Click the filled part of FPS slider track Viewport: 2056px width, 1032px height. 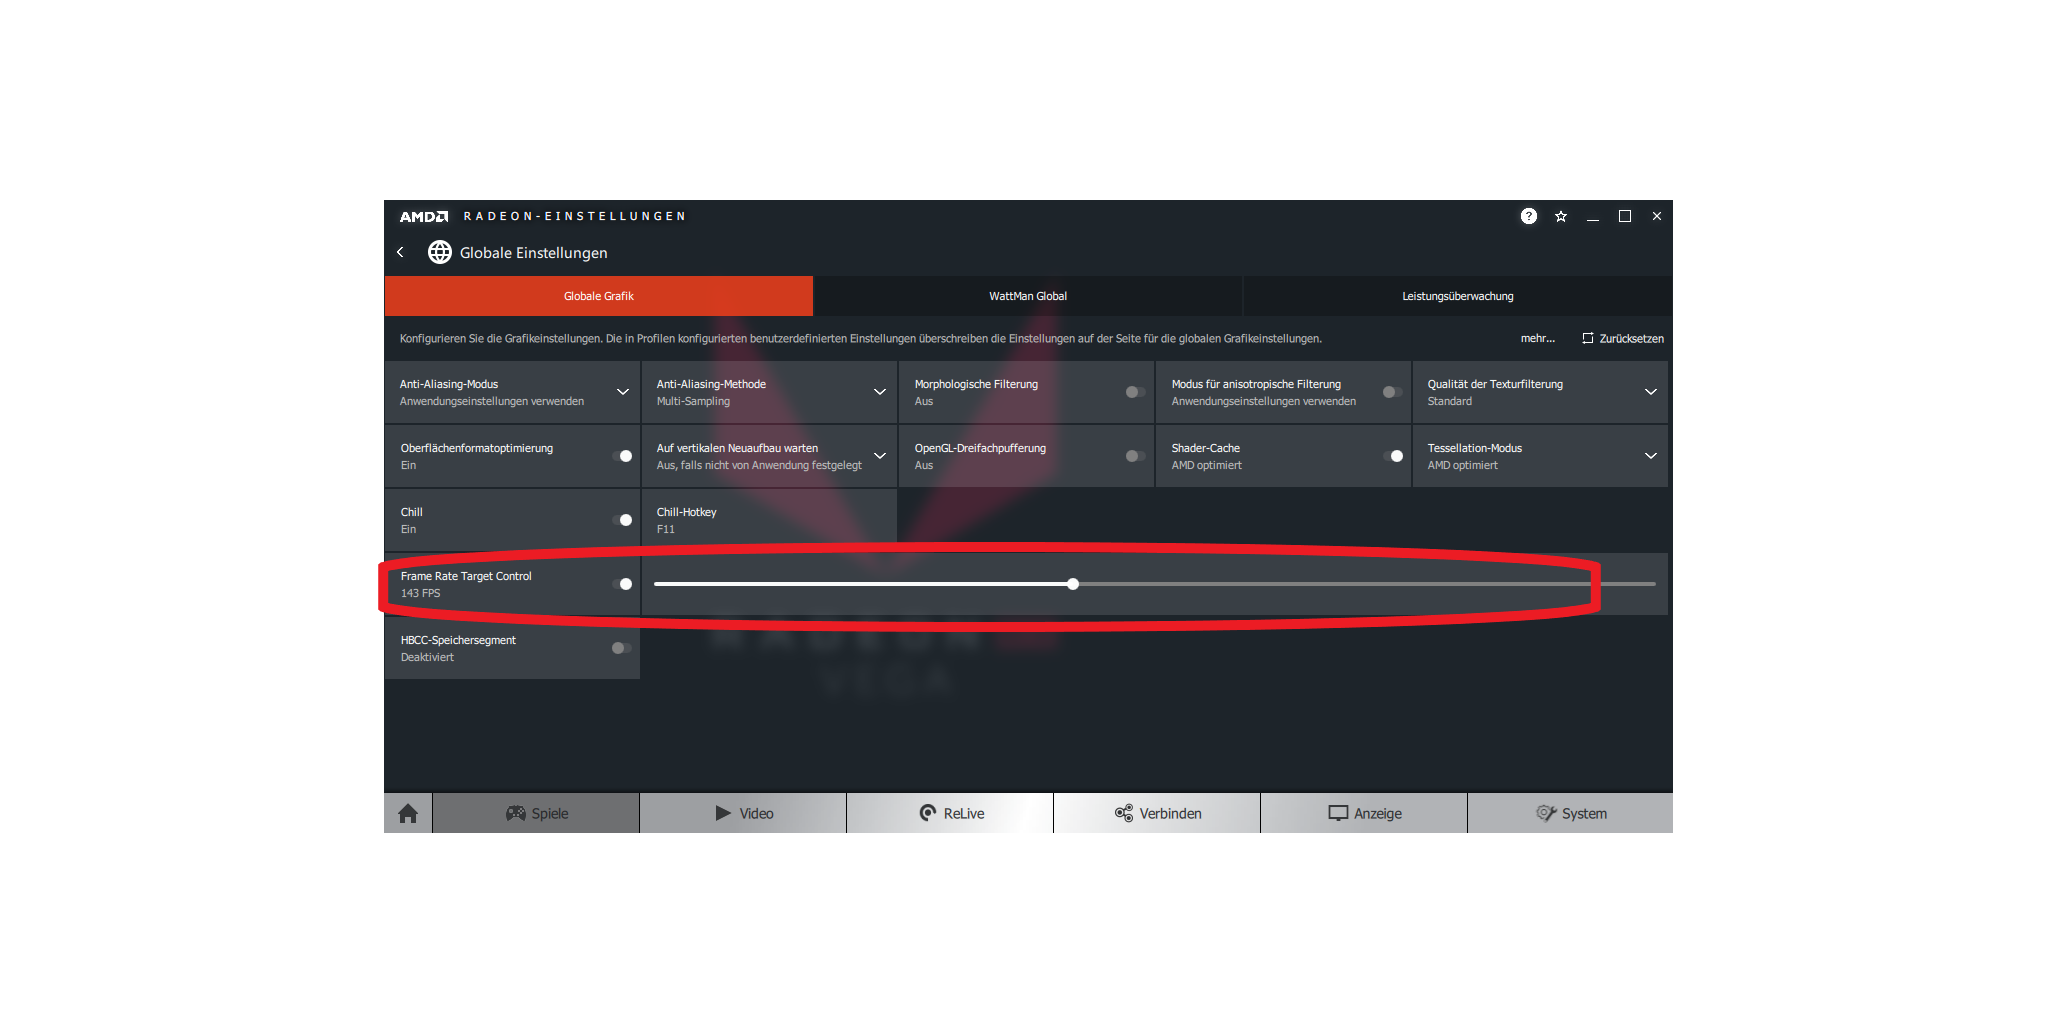[861, 584]
